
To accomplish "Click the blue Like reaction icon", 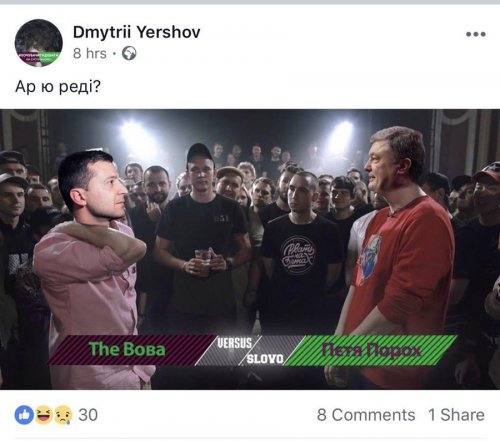I will pyautogui.click(x=24, y=415).
